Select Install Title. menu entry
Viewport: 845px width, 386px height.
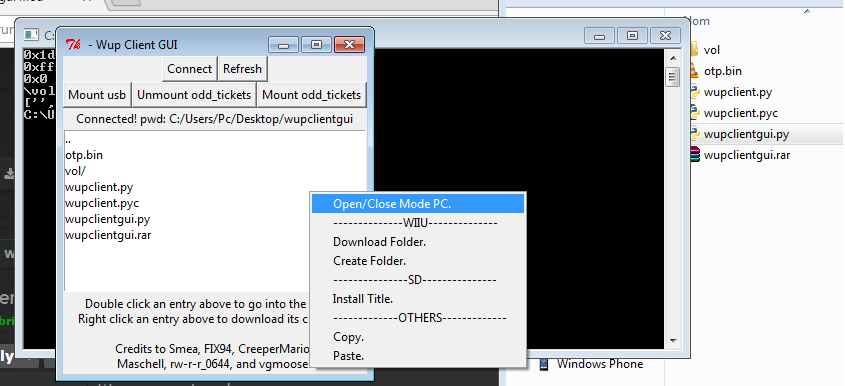click(x=363, y=299)
